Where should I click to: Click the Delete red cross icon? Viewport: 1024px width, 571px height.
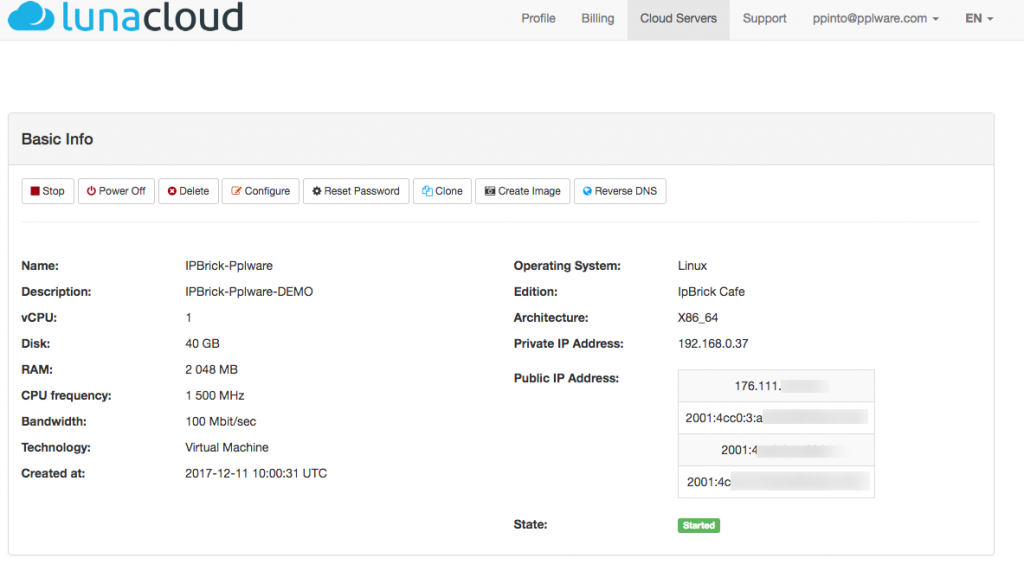172,191
